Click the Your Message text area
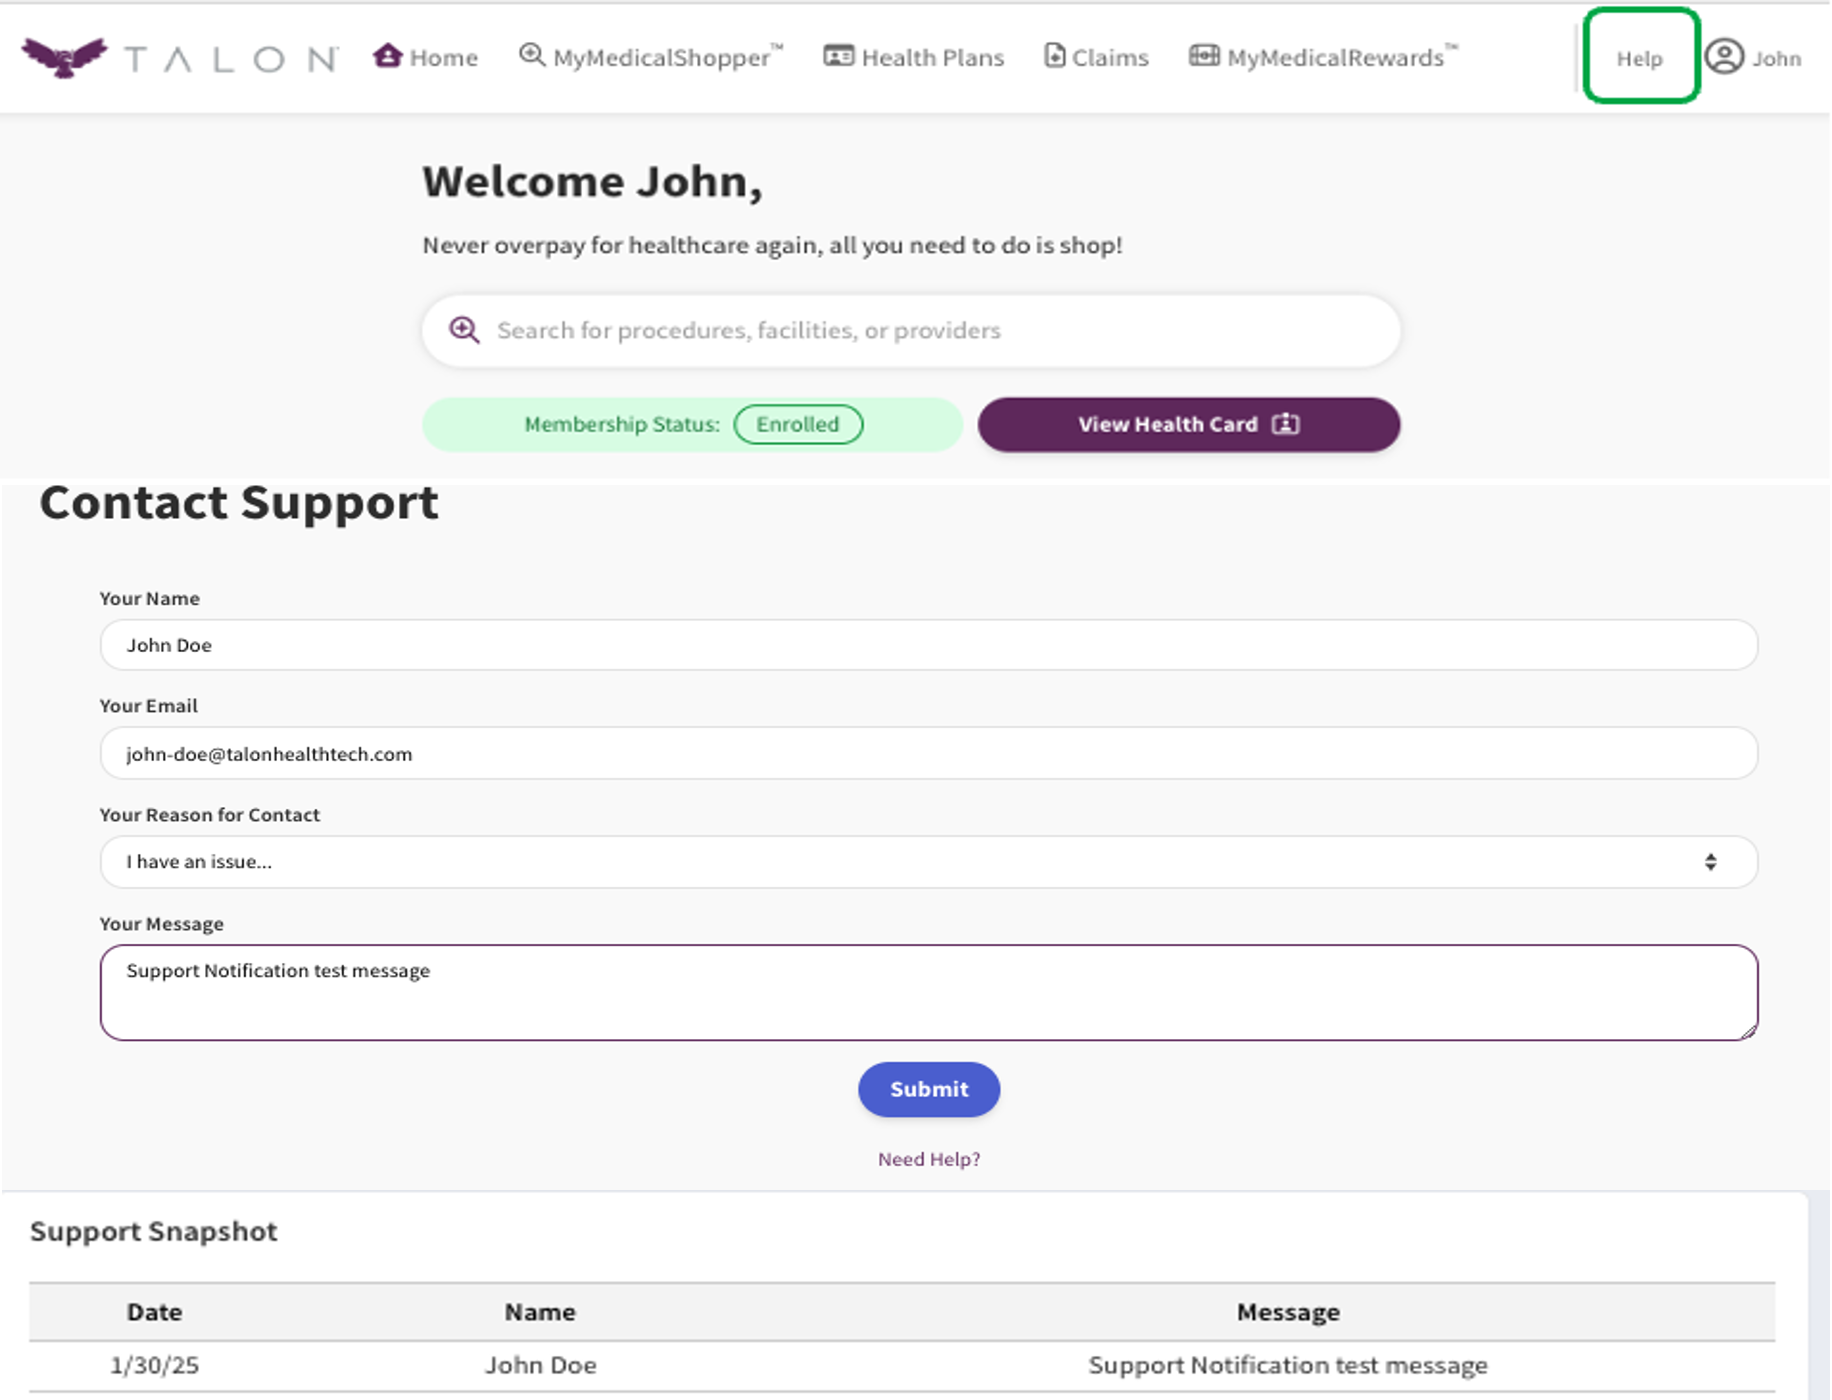The height and width of the screenshot is (1400, 1832). pyautogui.click(x=928, y=992)
